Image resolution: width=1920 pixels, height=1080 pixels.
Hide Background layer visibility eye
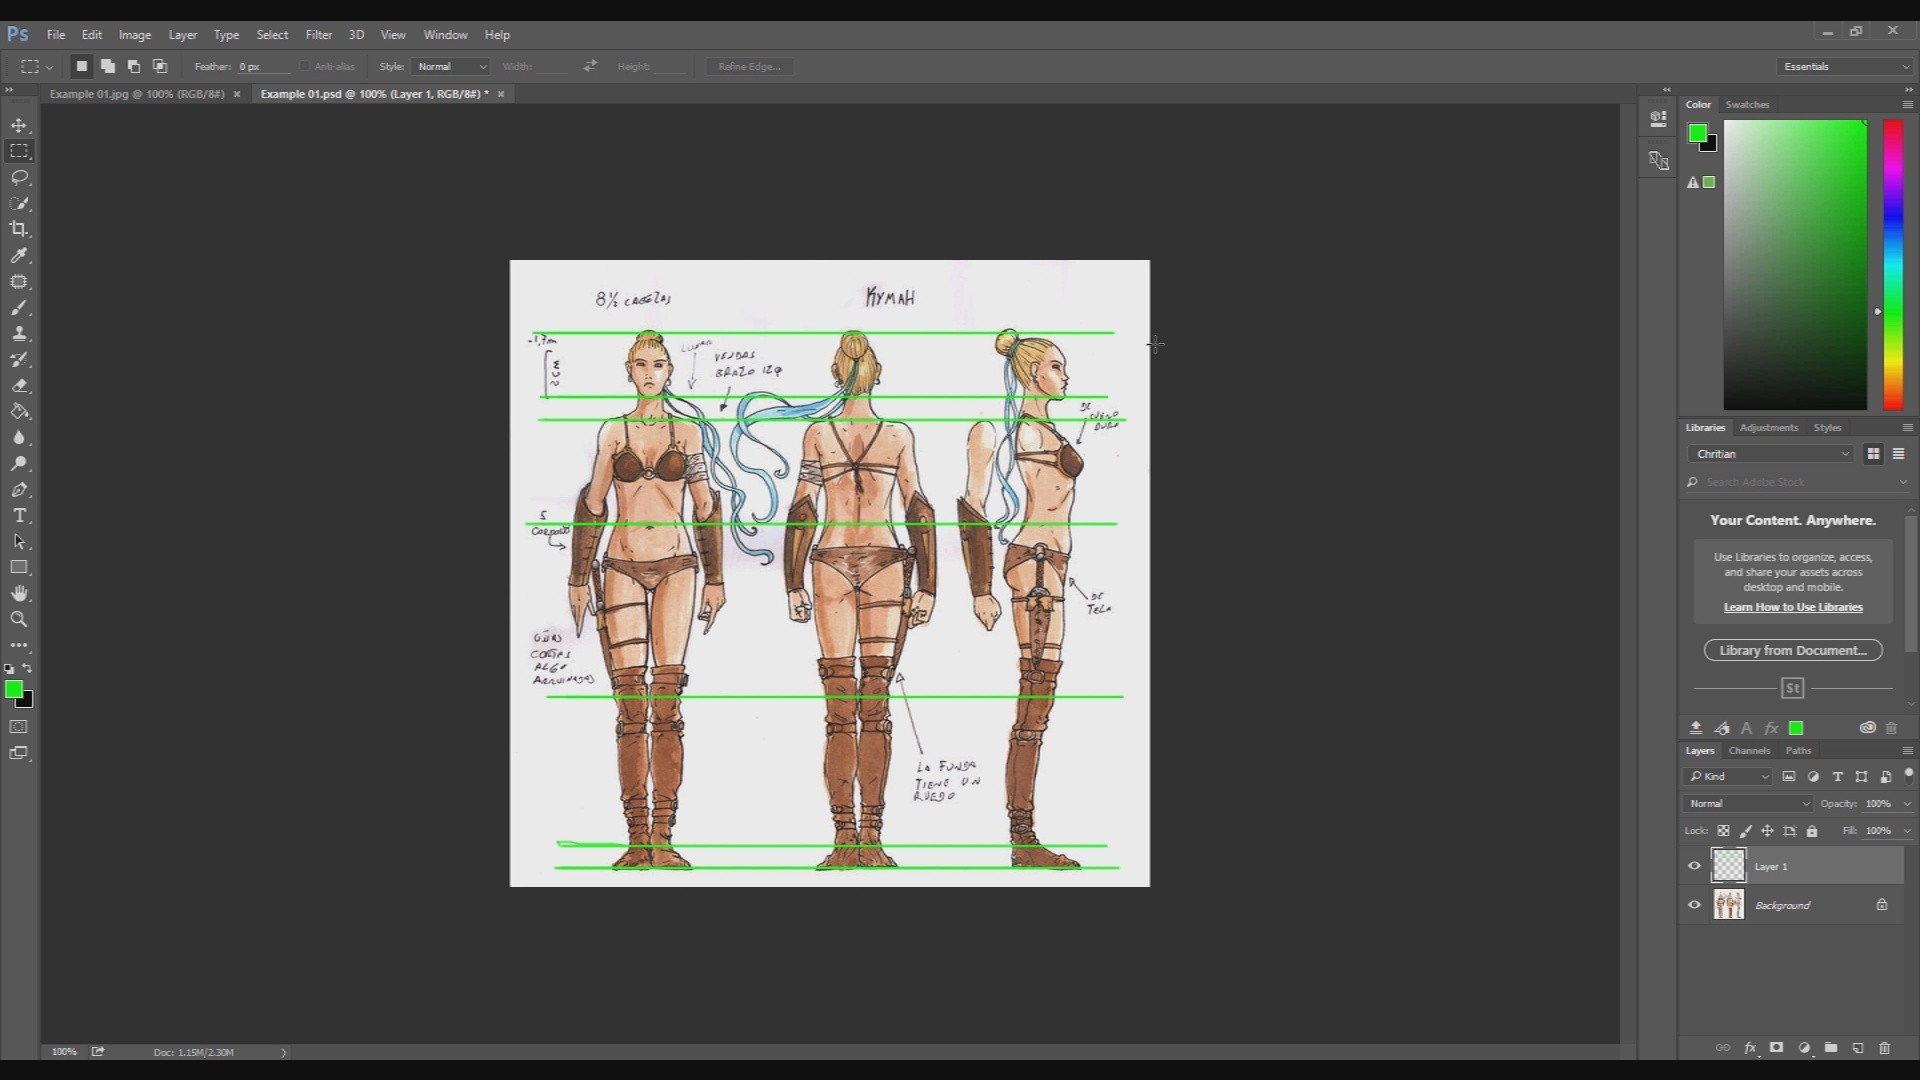pyautogui.click(x=1694, y=905)
